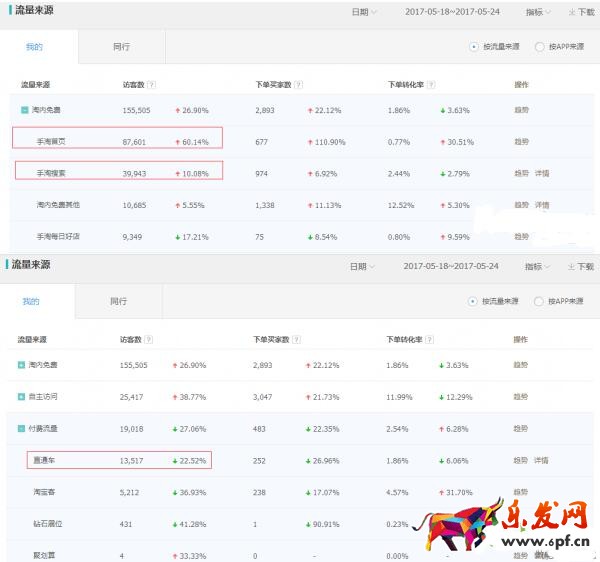Click visitor count 13,517

(131, 461)
